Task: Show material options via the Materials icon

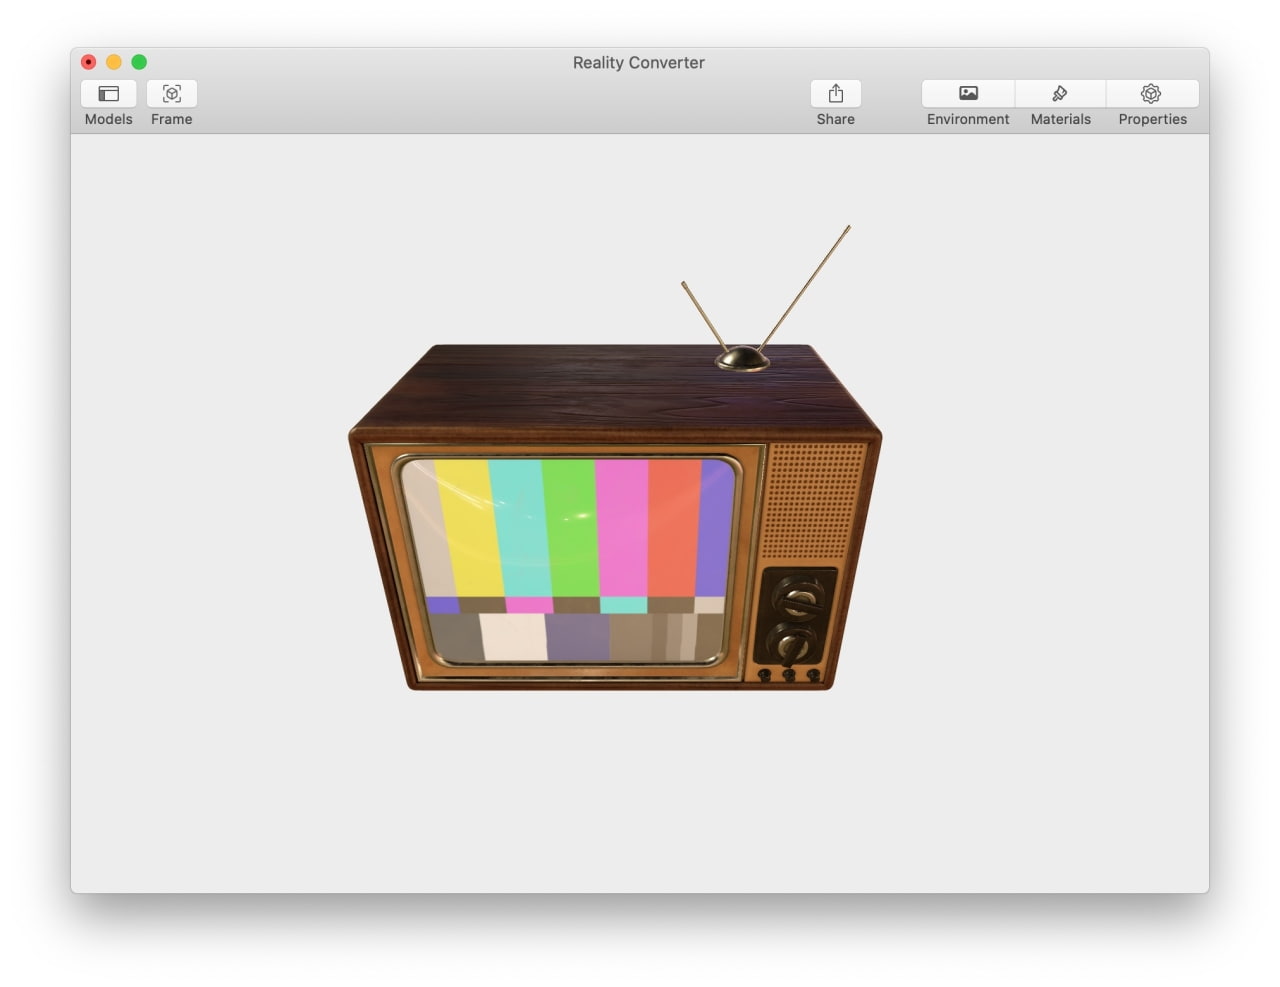Action: pyautogui.click(x=1060, y=93)
